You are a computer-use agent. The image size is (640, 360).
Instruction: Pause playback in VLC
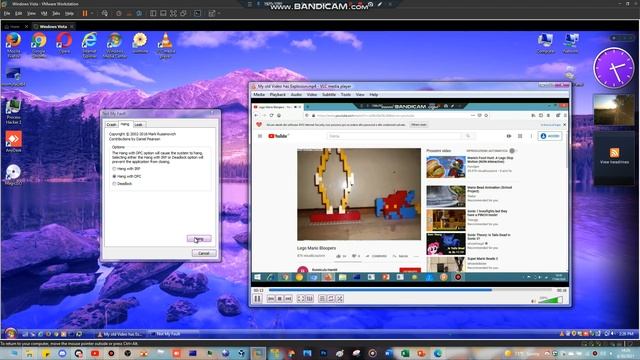(258, 299)
